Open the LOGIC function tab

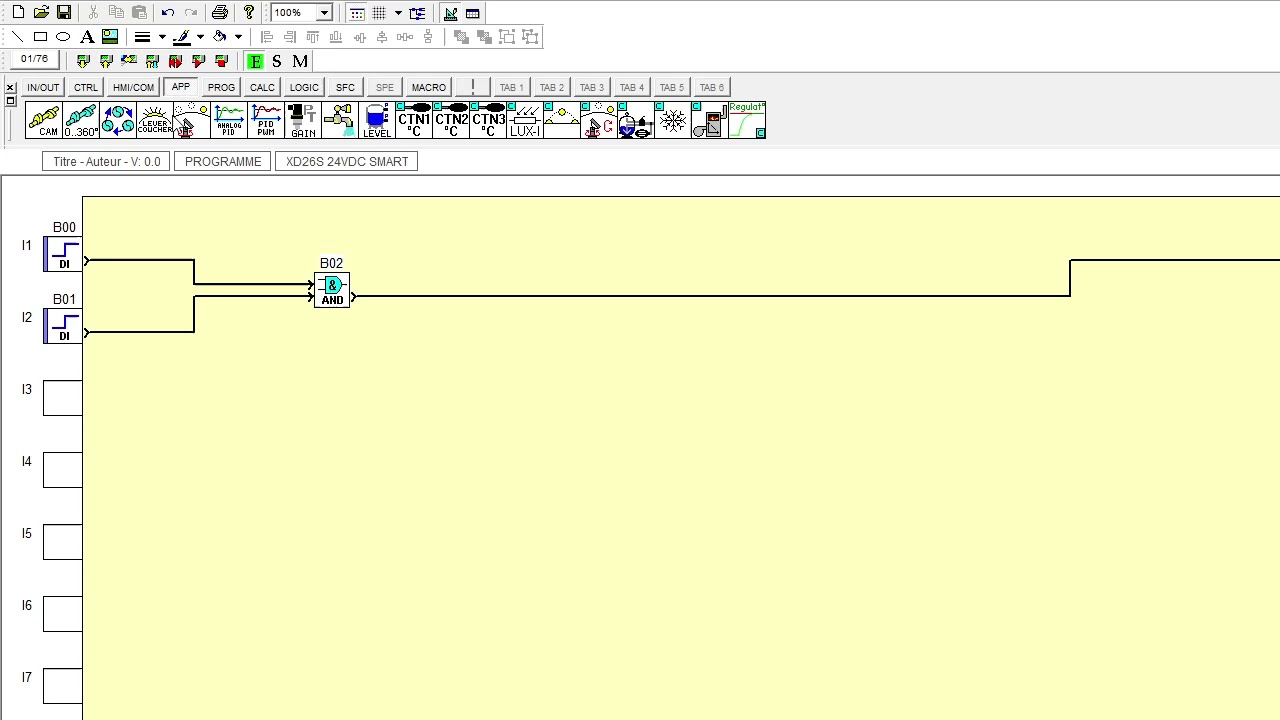(304, 87)
